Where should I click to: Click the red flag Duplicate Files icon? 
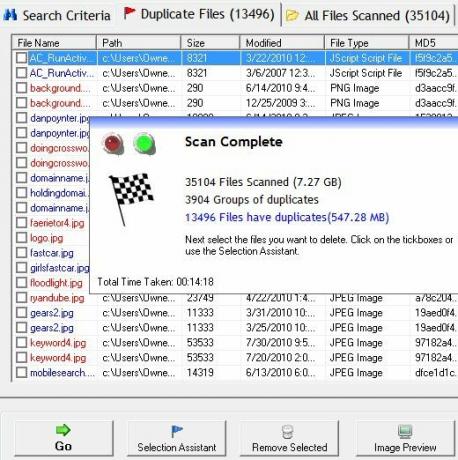pyautogui.click(x=129, y=13)
